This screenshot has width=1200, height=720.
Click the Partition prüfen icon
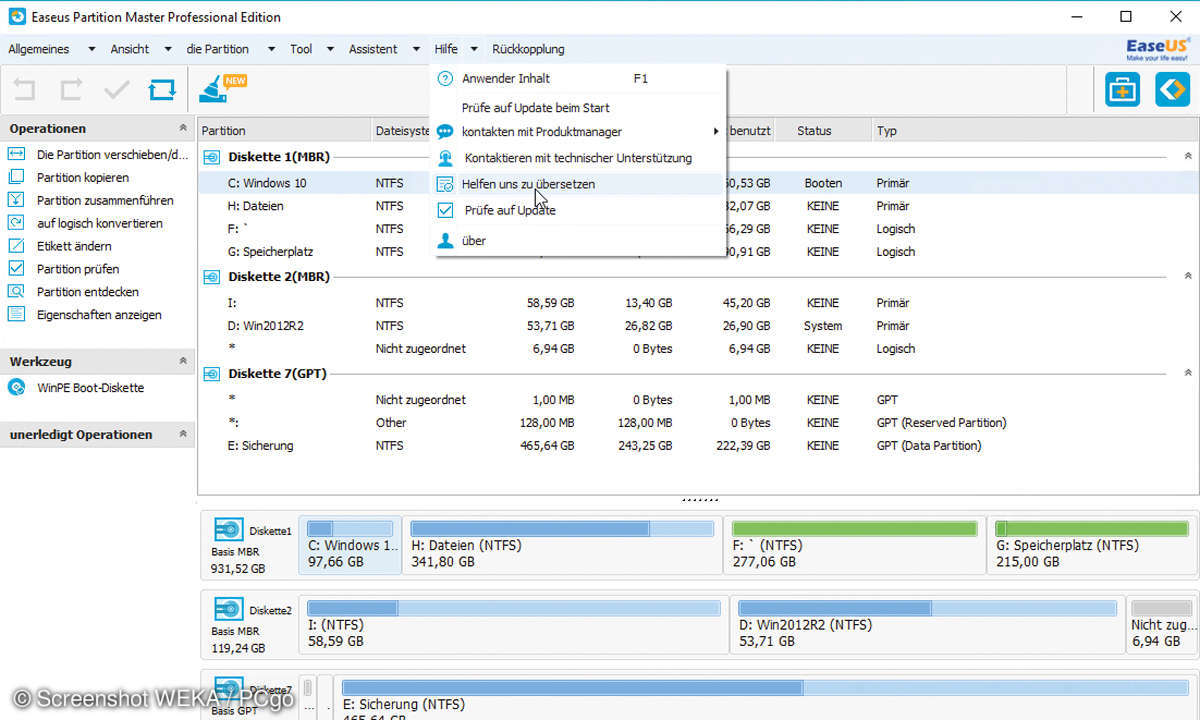point(16,268)
